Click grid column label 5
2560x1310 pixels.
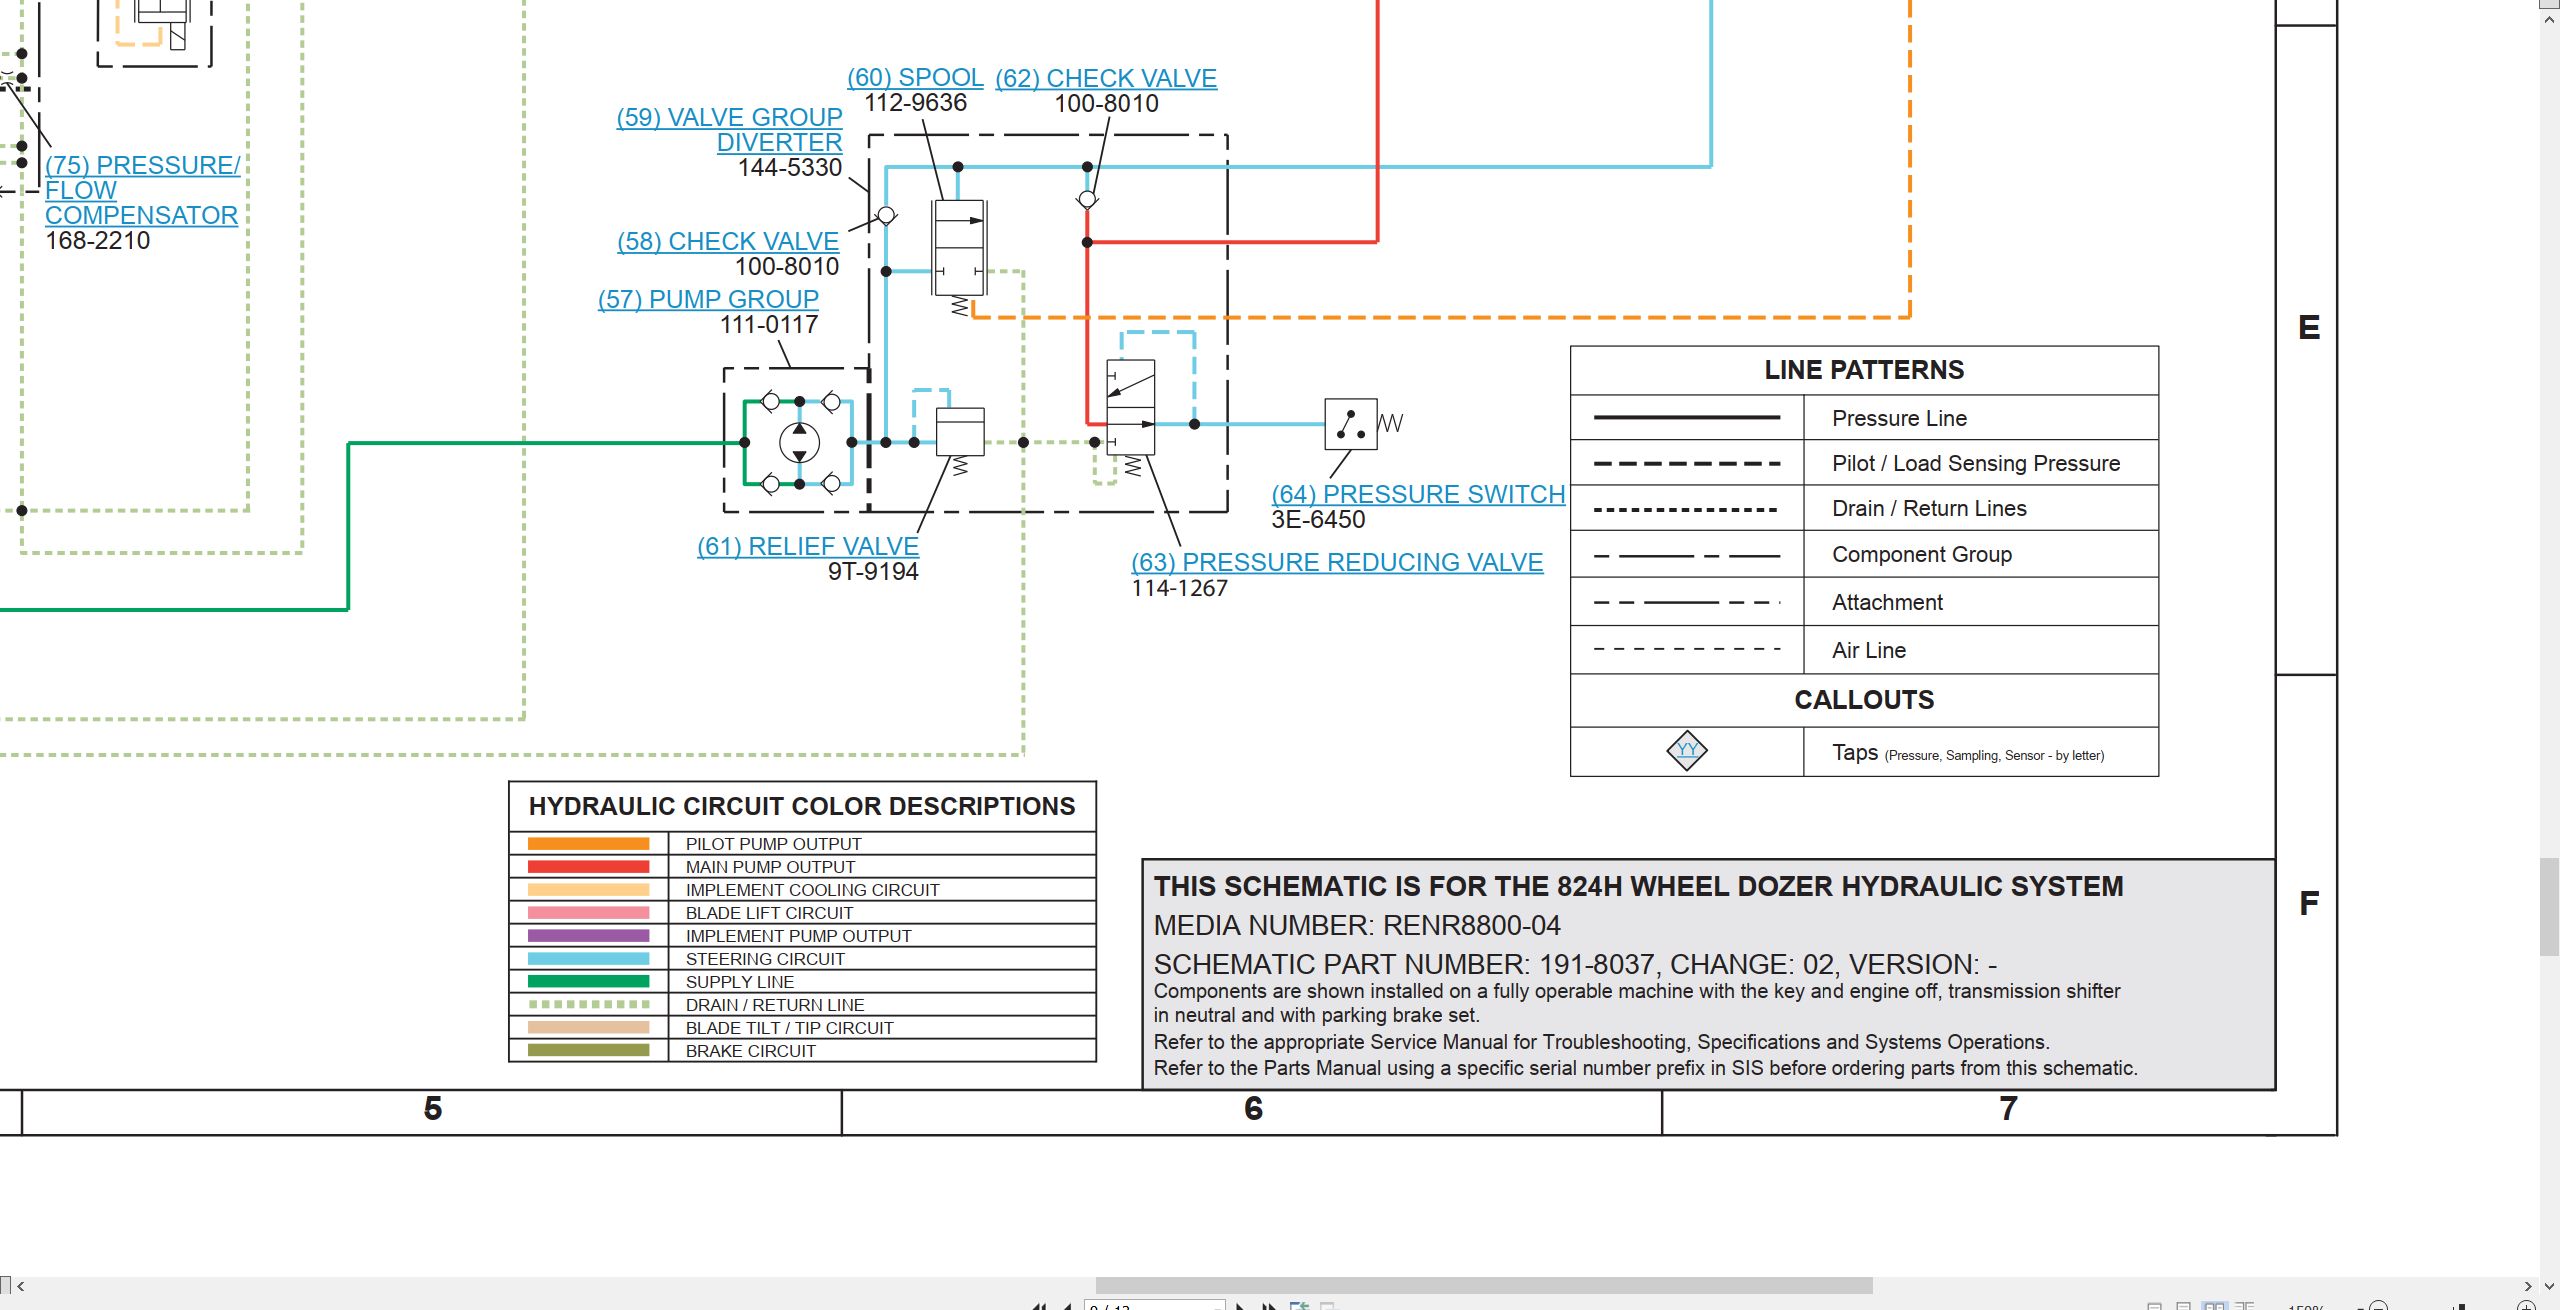point(433,1109)
